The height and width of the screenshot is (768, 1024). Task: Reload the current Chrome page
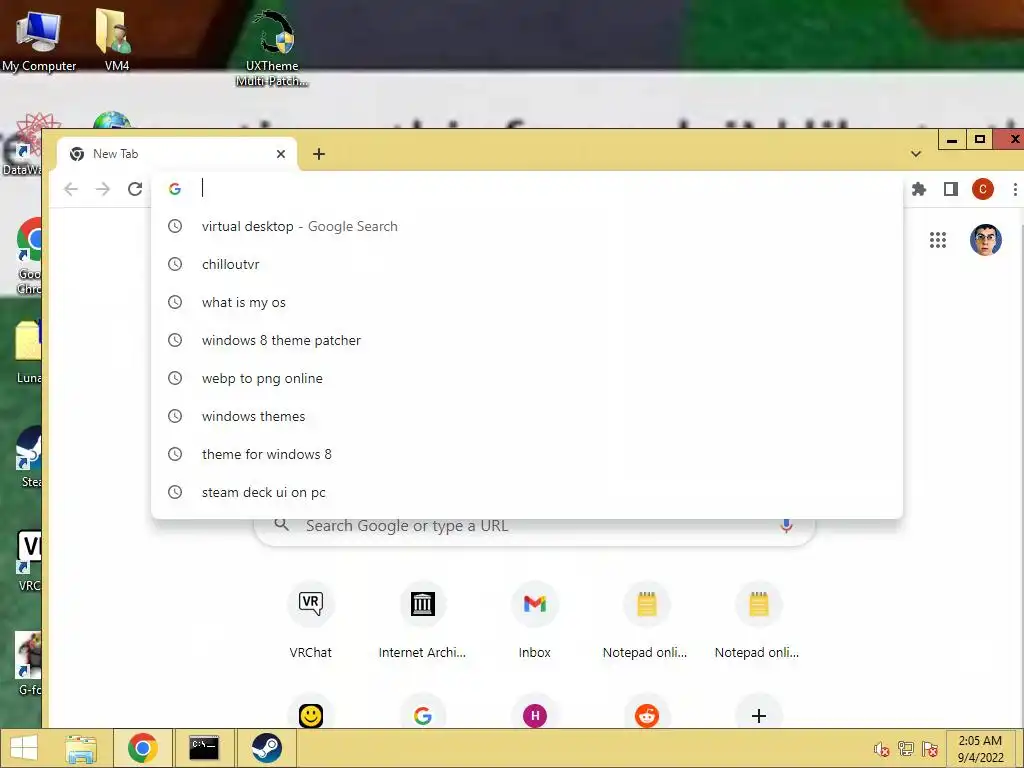(x=135, y=189)
